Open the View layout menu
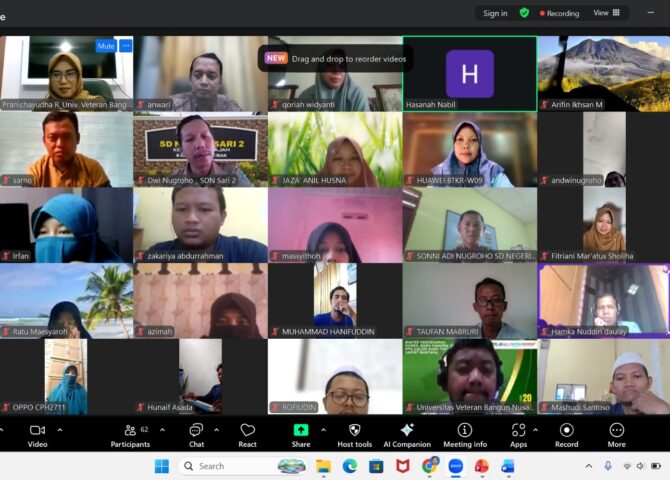670x480 pixels. point(606,13)
